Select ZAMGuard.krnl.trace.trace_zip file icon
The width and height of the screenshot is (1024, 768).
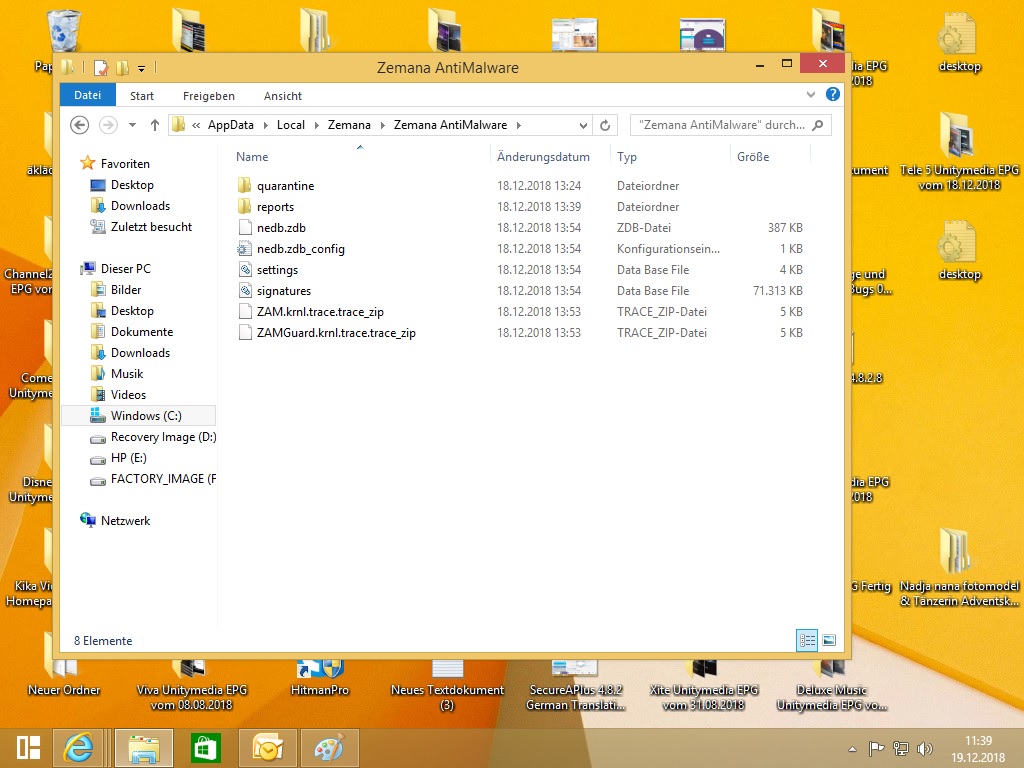(x=244, y=332)
